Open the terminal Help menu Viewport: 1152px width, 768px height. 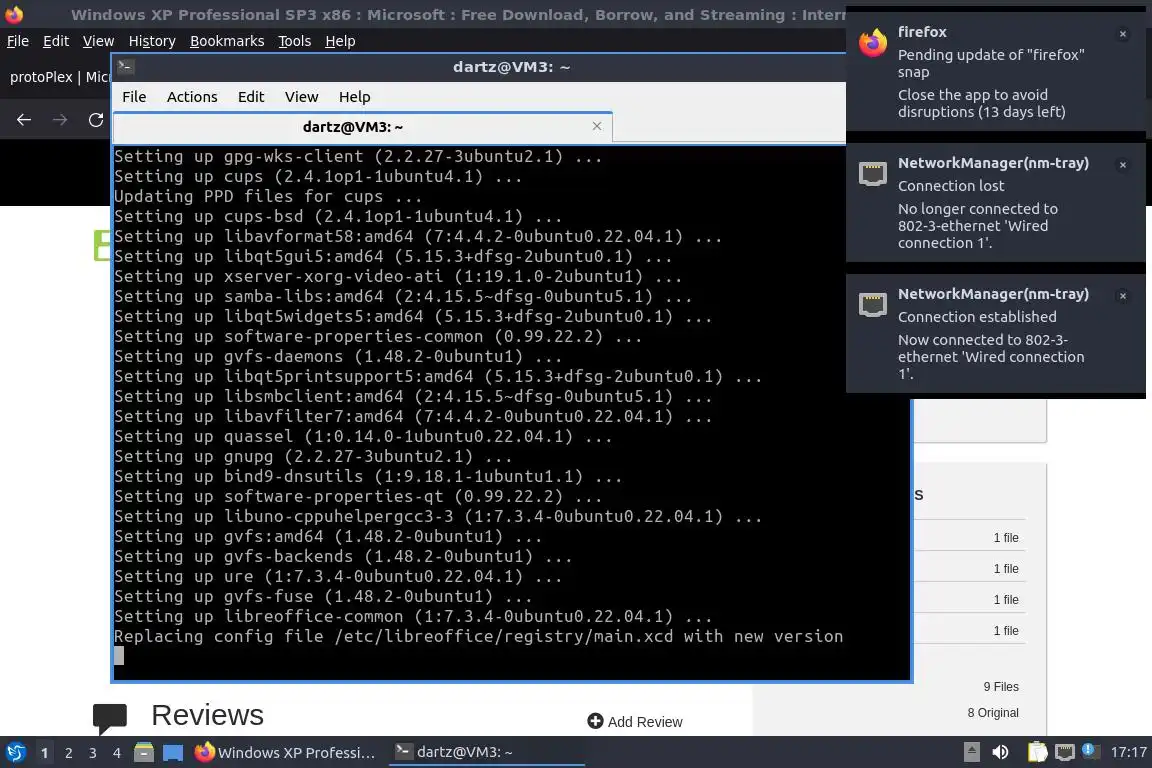[354, 97]
